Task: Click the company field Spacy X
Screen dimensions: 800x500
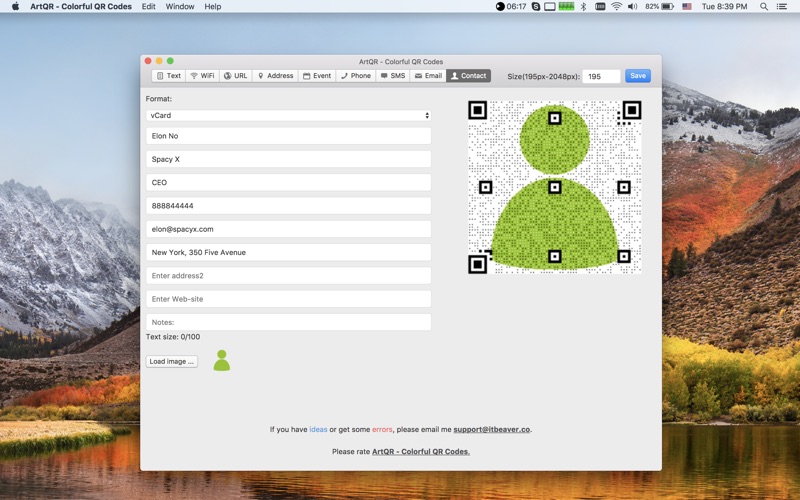Action: [288, 159]
